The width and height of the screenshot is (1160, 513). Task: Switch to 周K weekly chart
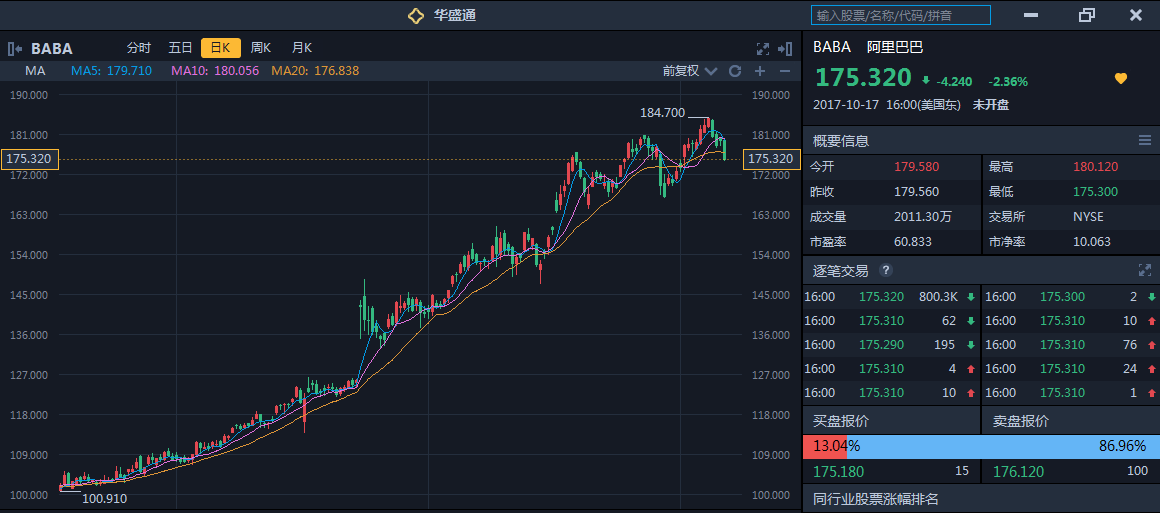tap(261, 48)
